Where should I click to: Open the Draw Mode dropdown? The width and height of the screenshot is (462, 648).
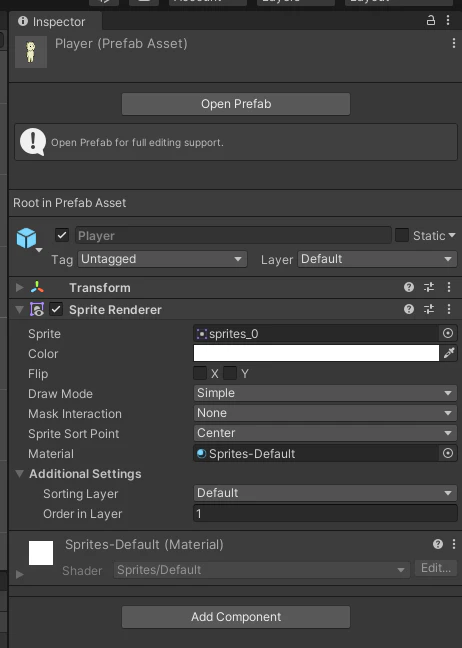tap(325, 393)
